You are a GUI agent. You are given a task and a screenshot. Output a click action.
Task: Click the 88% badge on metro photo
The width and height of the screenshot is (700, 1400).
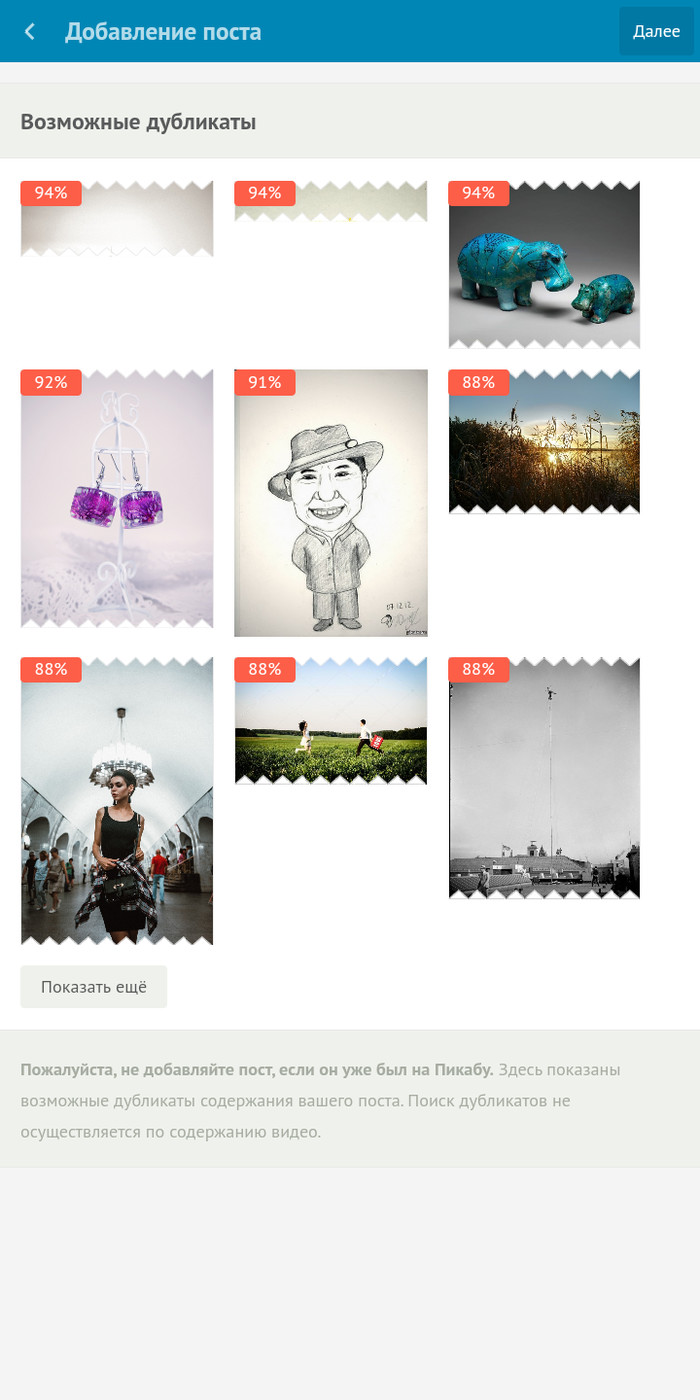coord(51,669)
